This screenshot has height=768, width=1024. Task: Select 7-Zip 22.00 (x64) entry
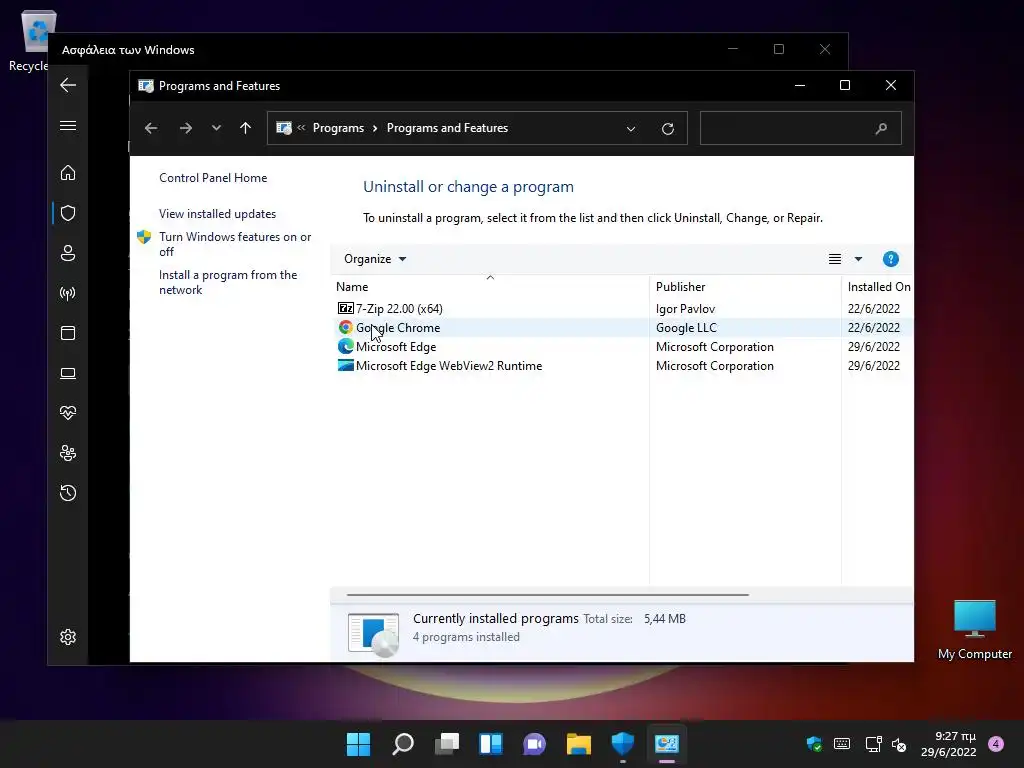click(x=399, y=309)
